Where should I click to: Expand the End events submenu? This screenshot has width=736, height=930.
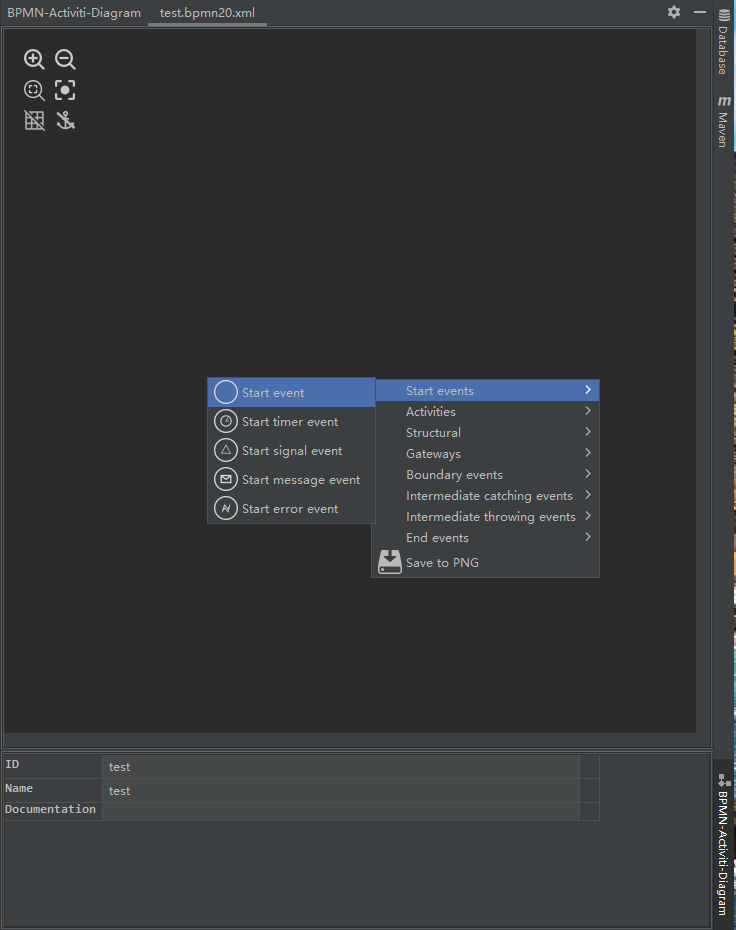click(486, 538)
